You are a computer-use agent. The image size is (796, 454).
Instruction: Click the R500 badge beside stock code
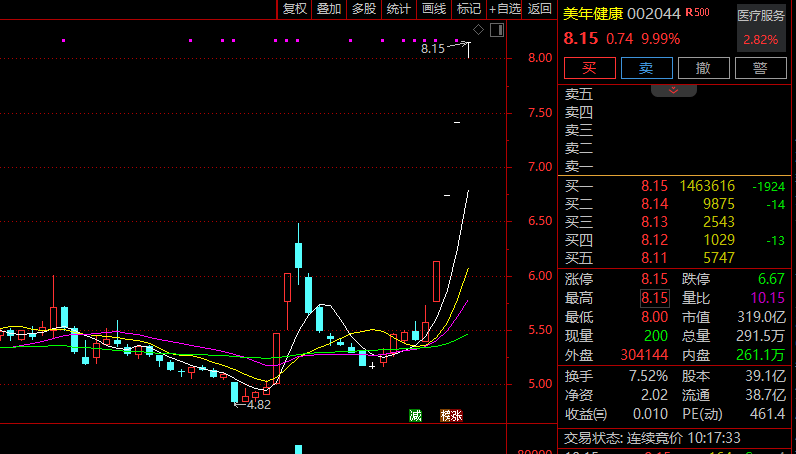pyautogui.click(x=698, y=13)
